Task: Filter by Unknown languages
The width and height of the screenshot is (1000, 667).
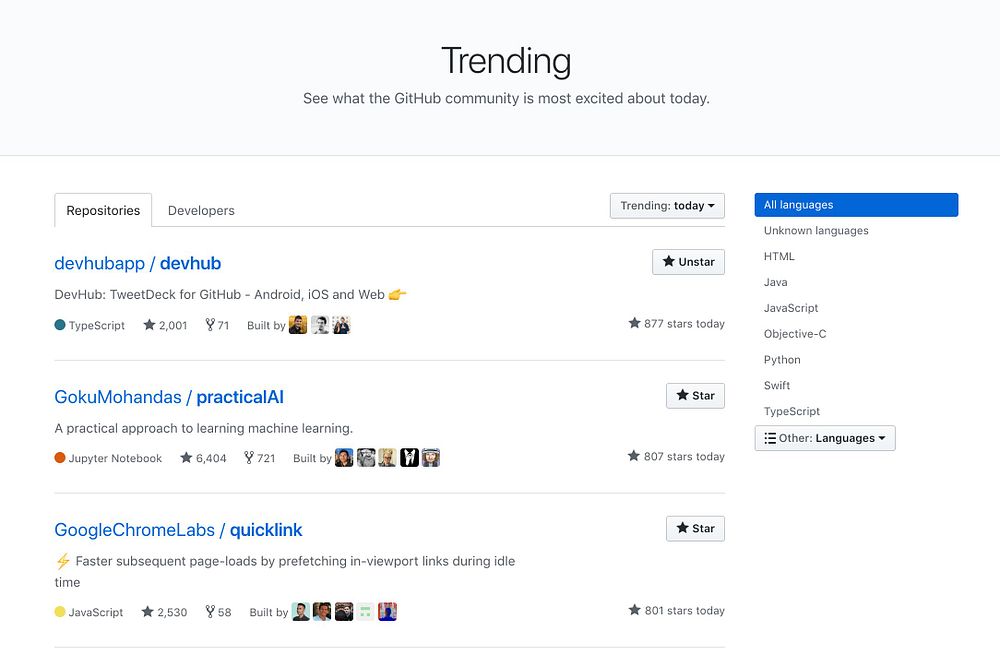Action: click(x=816, y=231)
